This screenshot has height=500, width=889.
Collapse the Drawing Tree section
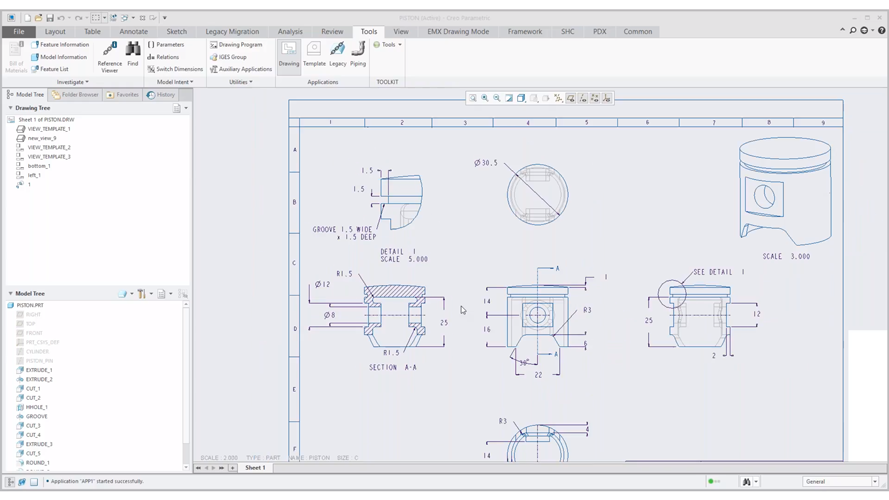(x=11, y=108)
